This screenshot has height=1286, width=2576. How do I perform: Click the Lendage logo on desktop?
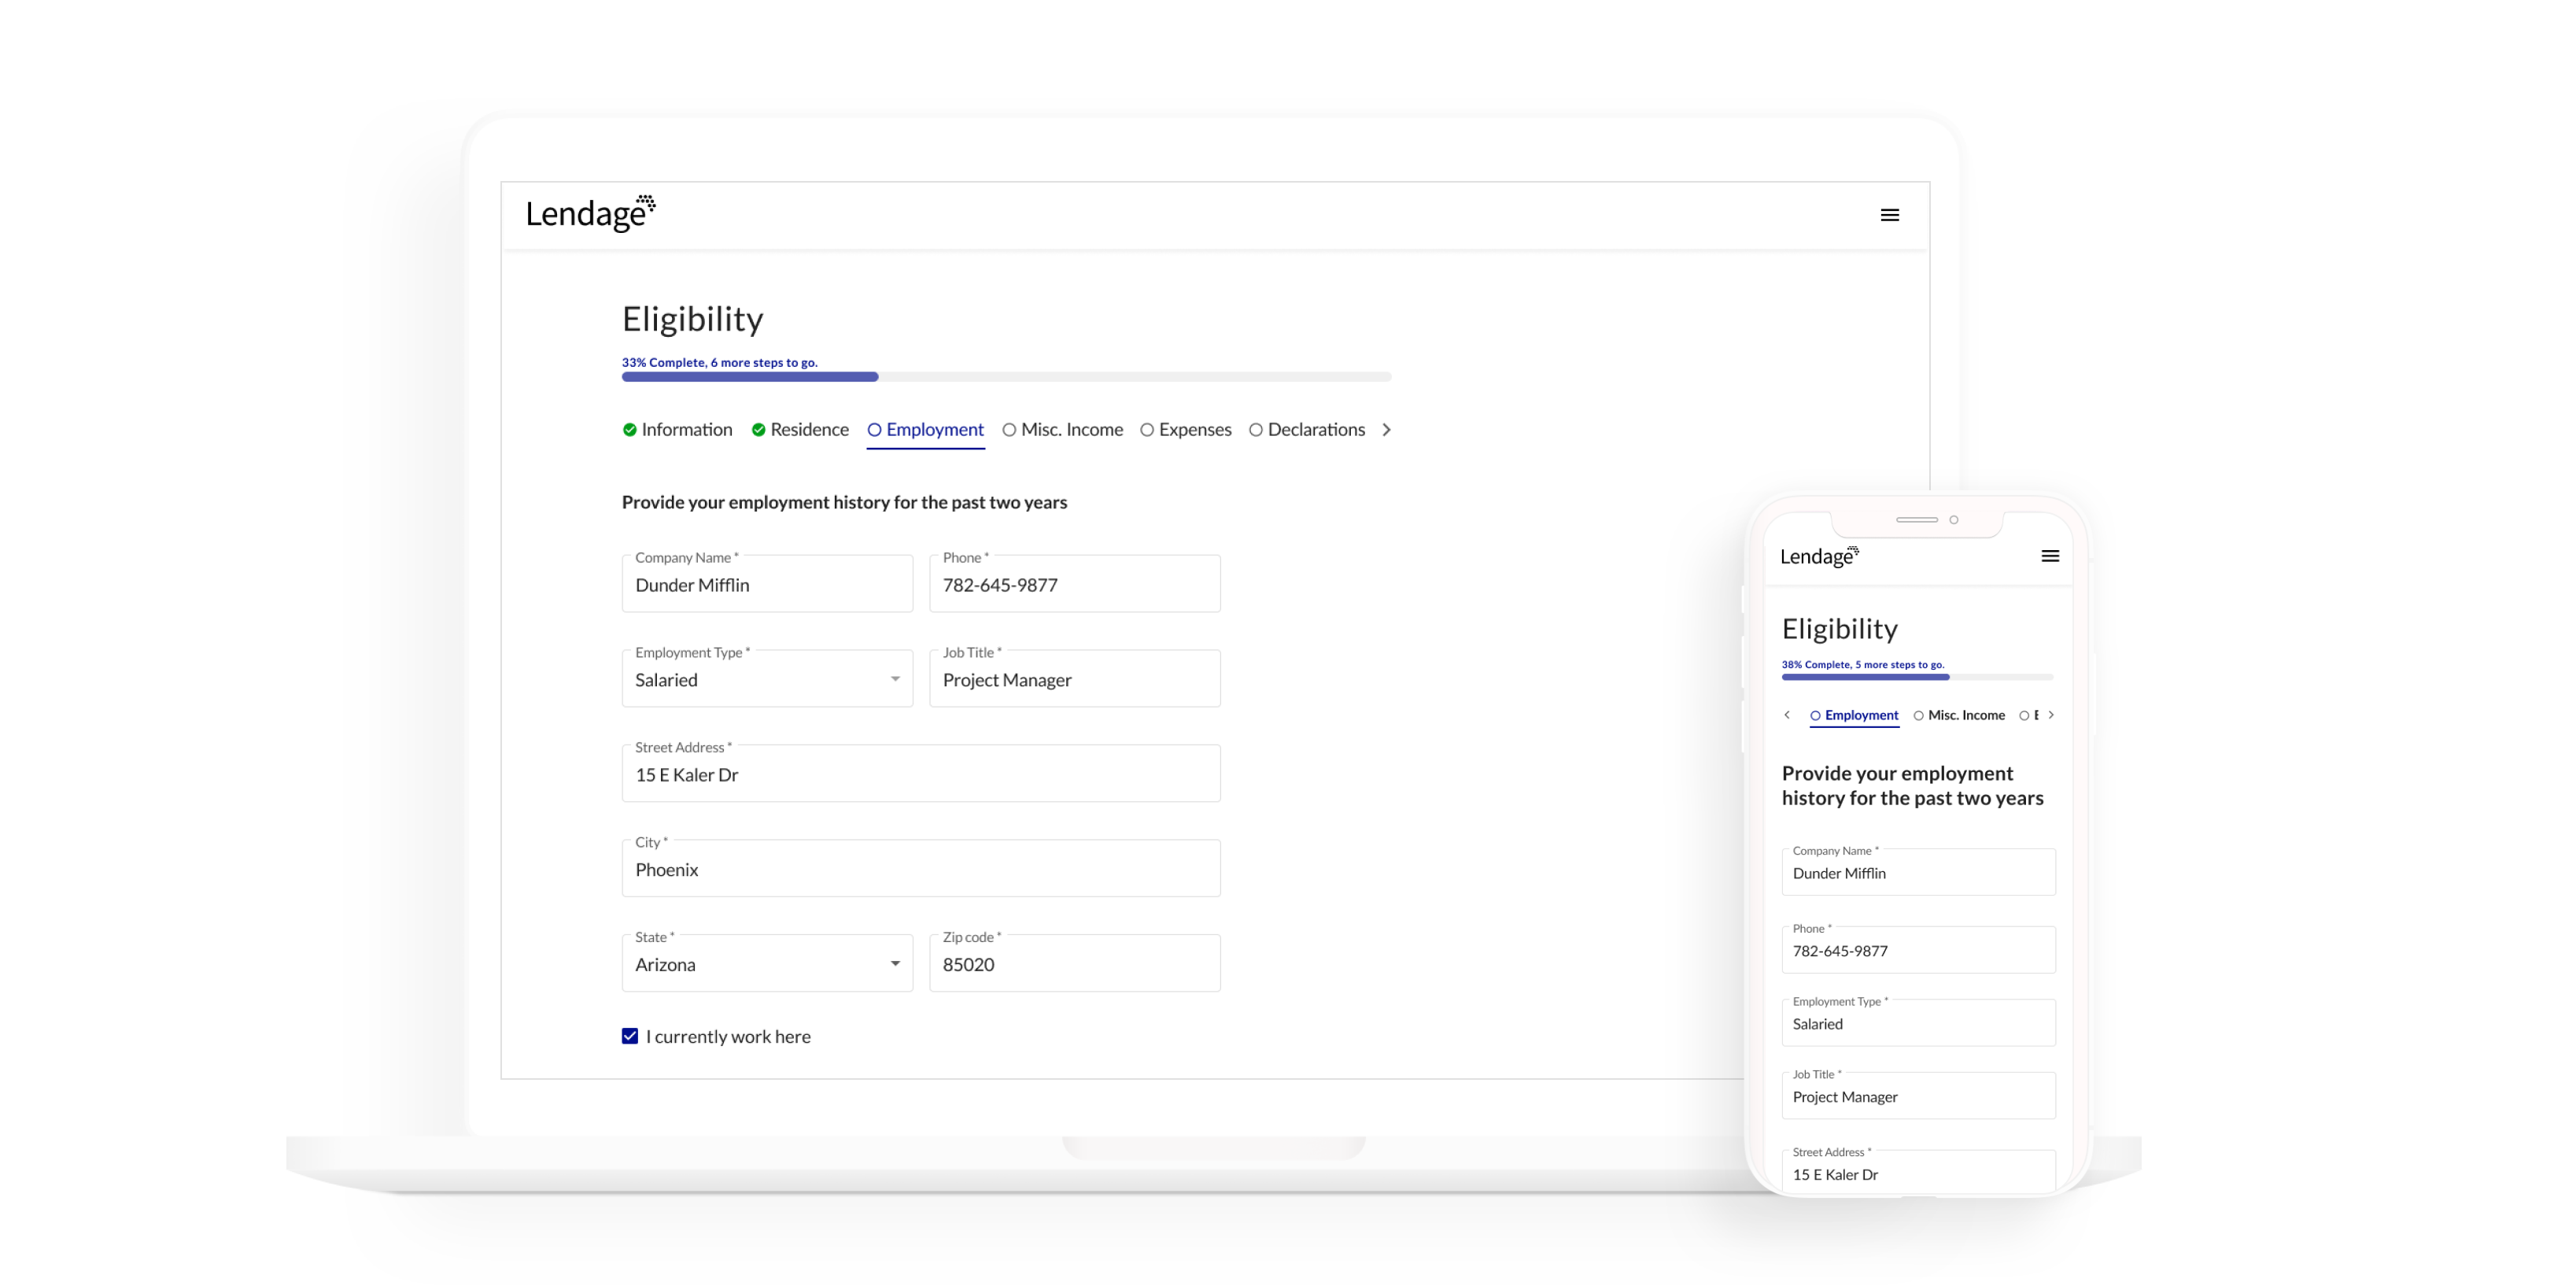(x=590, y=213)
